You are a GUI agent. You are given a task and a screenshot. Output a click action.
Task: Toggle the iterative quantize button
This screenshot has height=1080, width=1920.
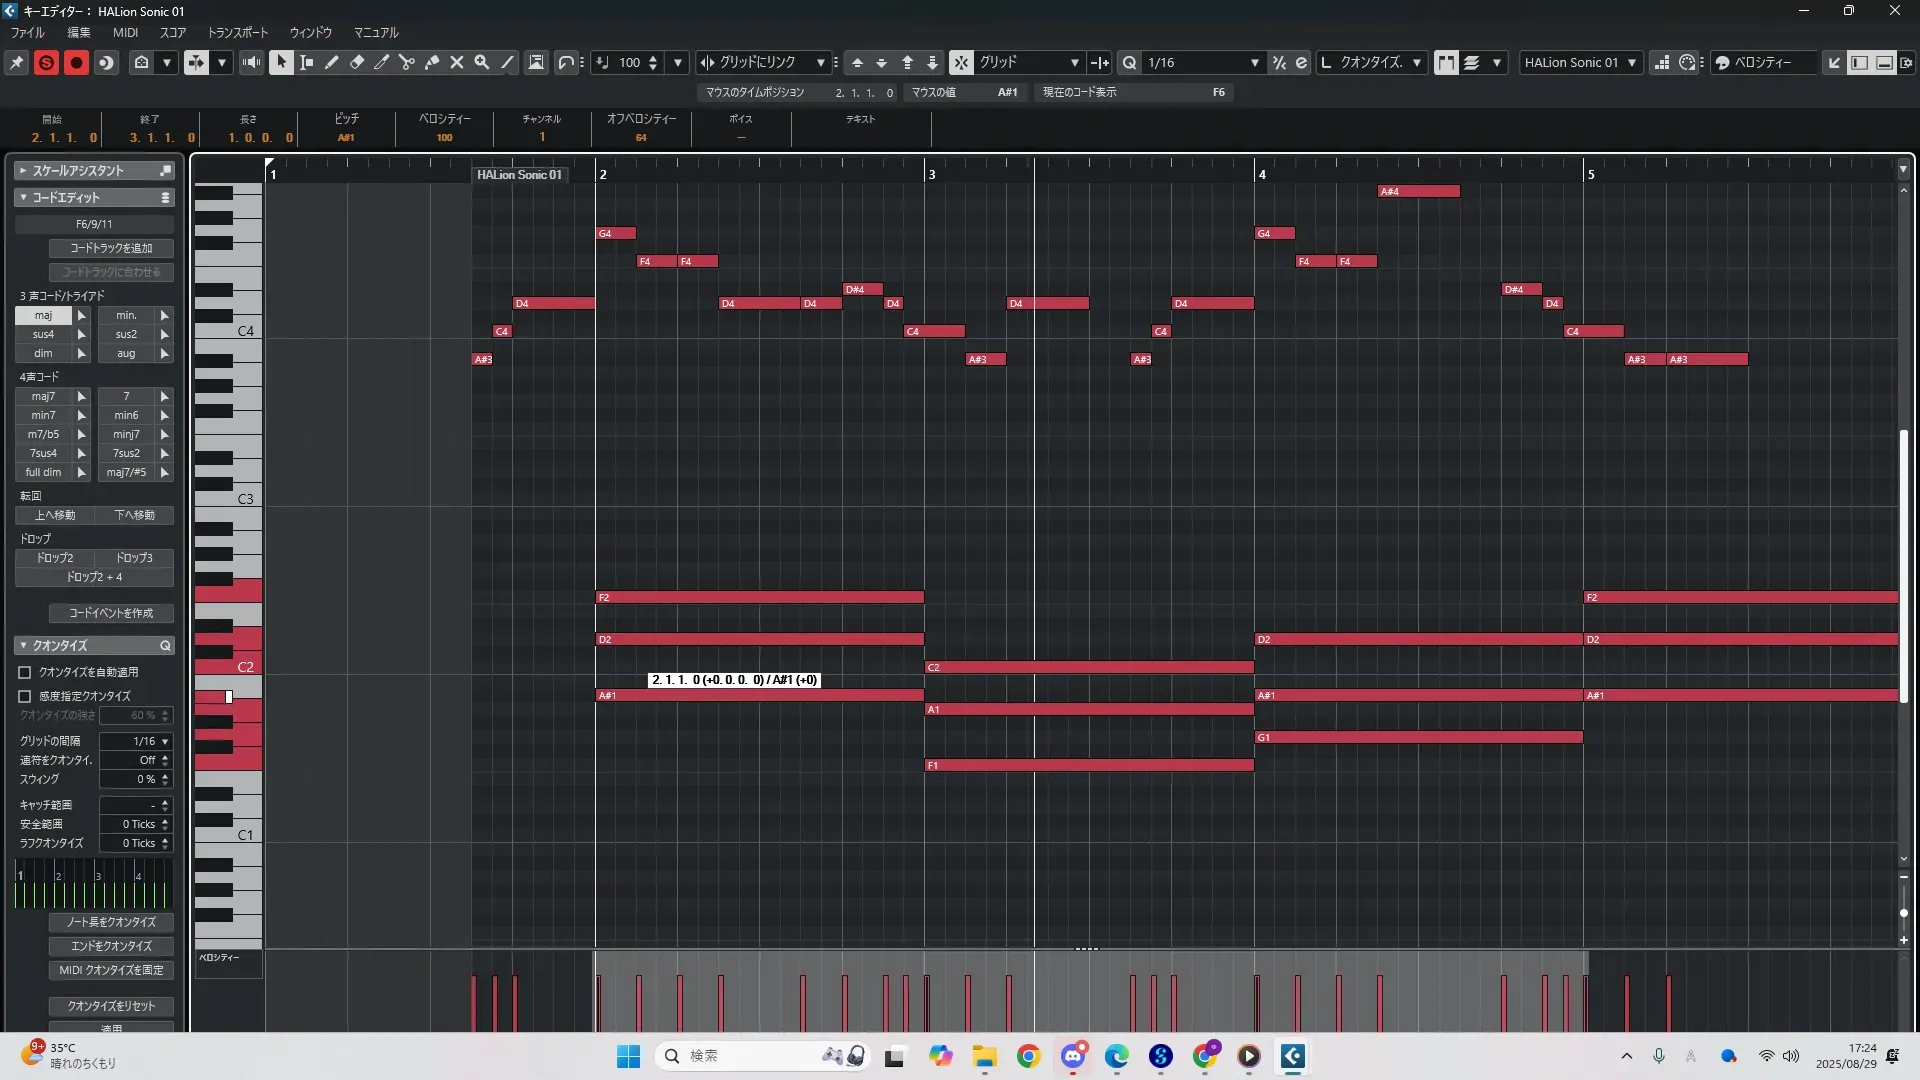point(1279,62)
